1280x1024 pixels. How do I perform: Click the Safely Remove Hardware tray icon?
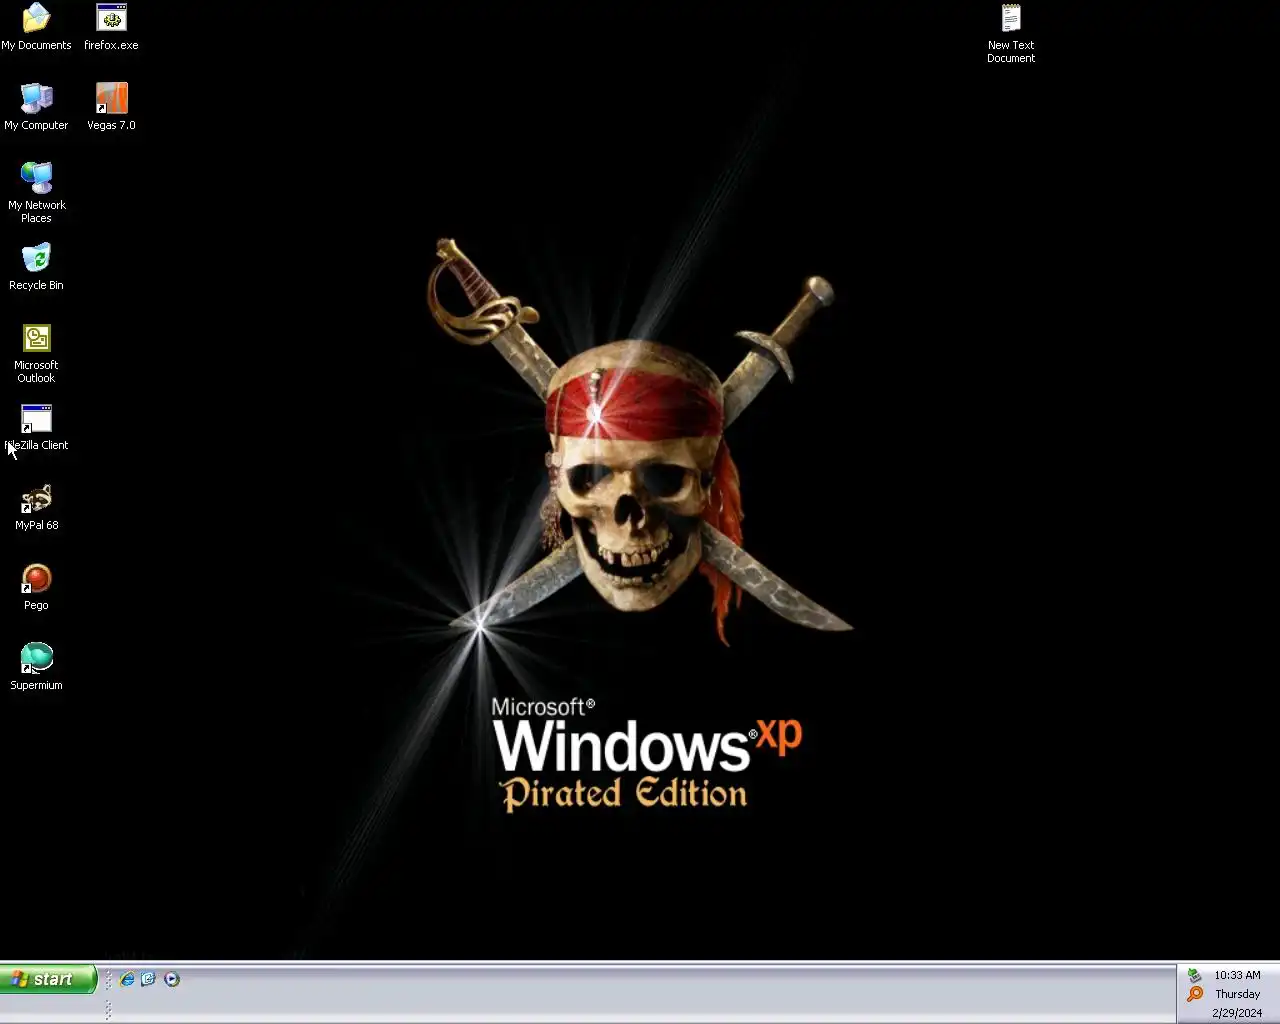click(x=1194, y=975)
